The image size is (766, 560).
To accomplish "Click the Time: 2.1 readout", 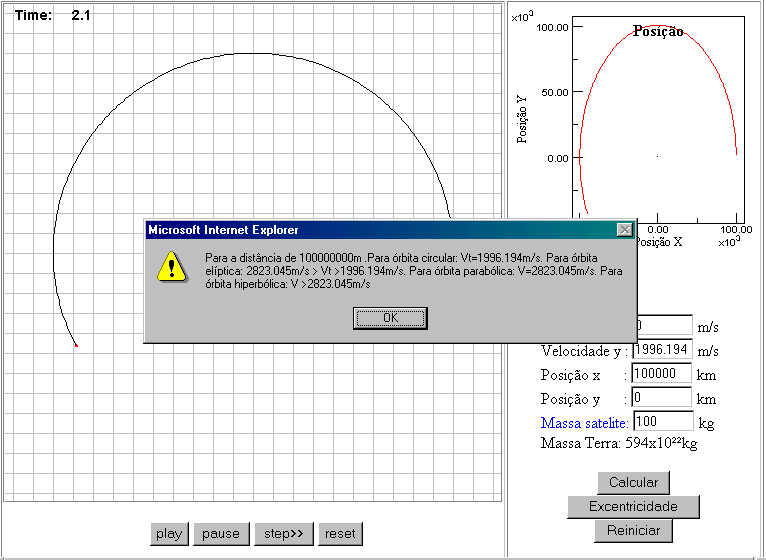I will coord(53,15).
